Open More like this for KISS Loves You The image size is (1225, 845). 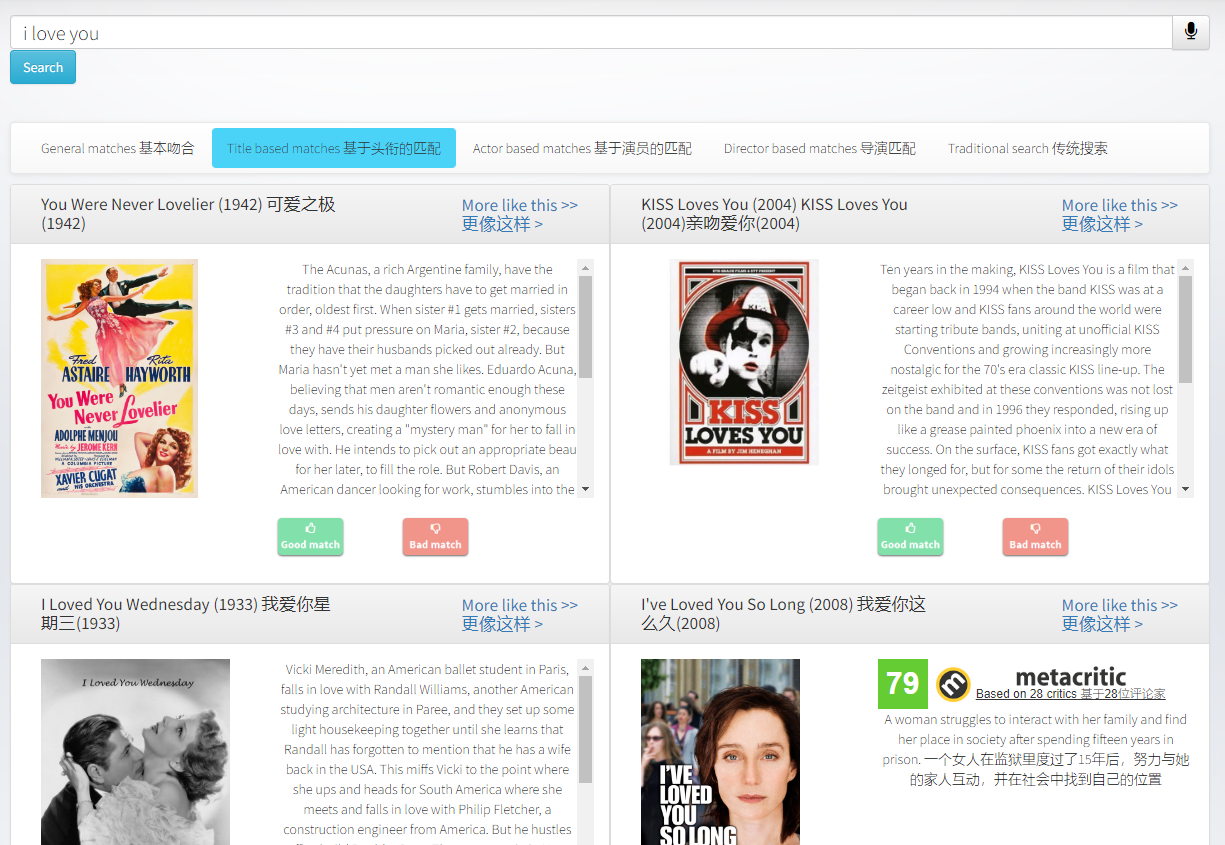(1119, 214)
